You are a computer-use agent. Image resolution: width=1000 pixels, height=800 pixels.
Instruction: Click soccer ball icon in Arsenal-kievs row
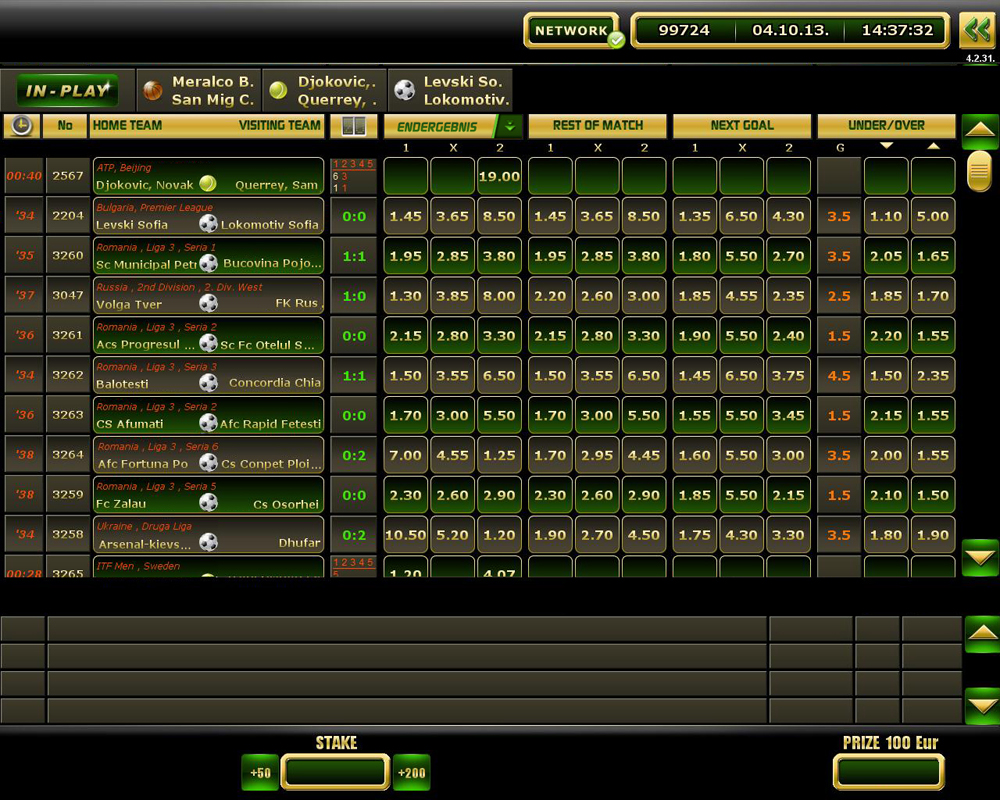(208, 542)
